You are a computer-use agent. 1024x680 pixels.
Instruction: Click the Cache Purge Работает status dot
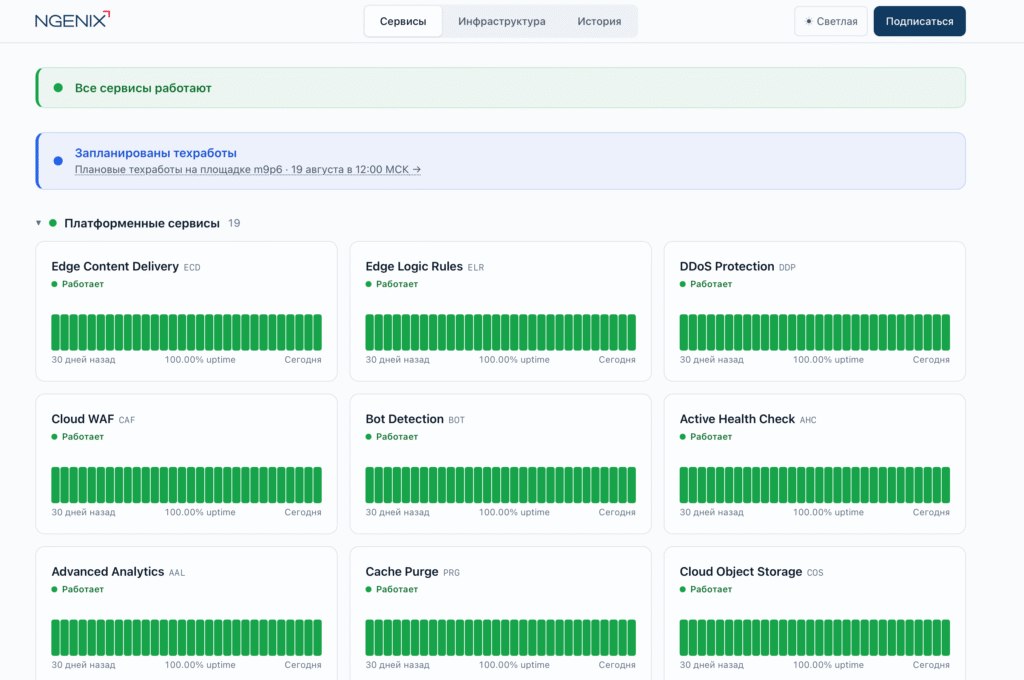(x=368, y=589)
